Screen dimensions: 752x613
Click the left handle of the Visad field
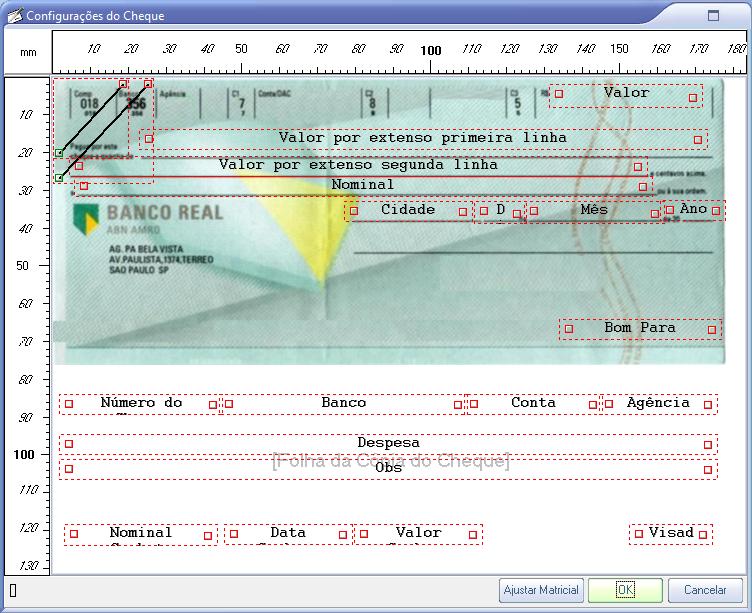click(639, 535)
